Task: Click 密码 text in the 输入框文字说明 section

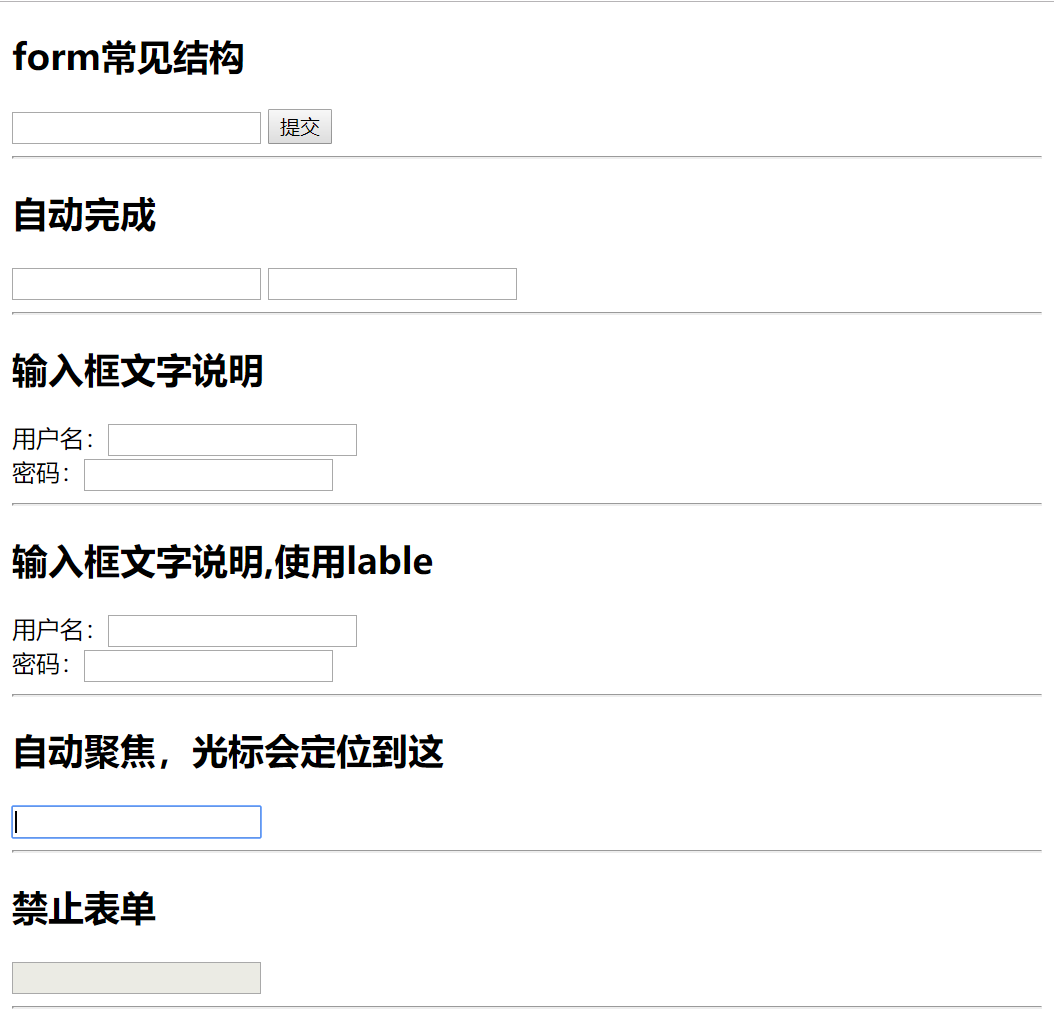Action: tap(40, 474)
